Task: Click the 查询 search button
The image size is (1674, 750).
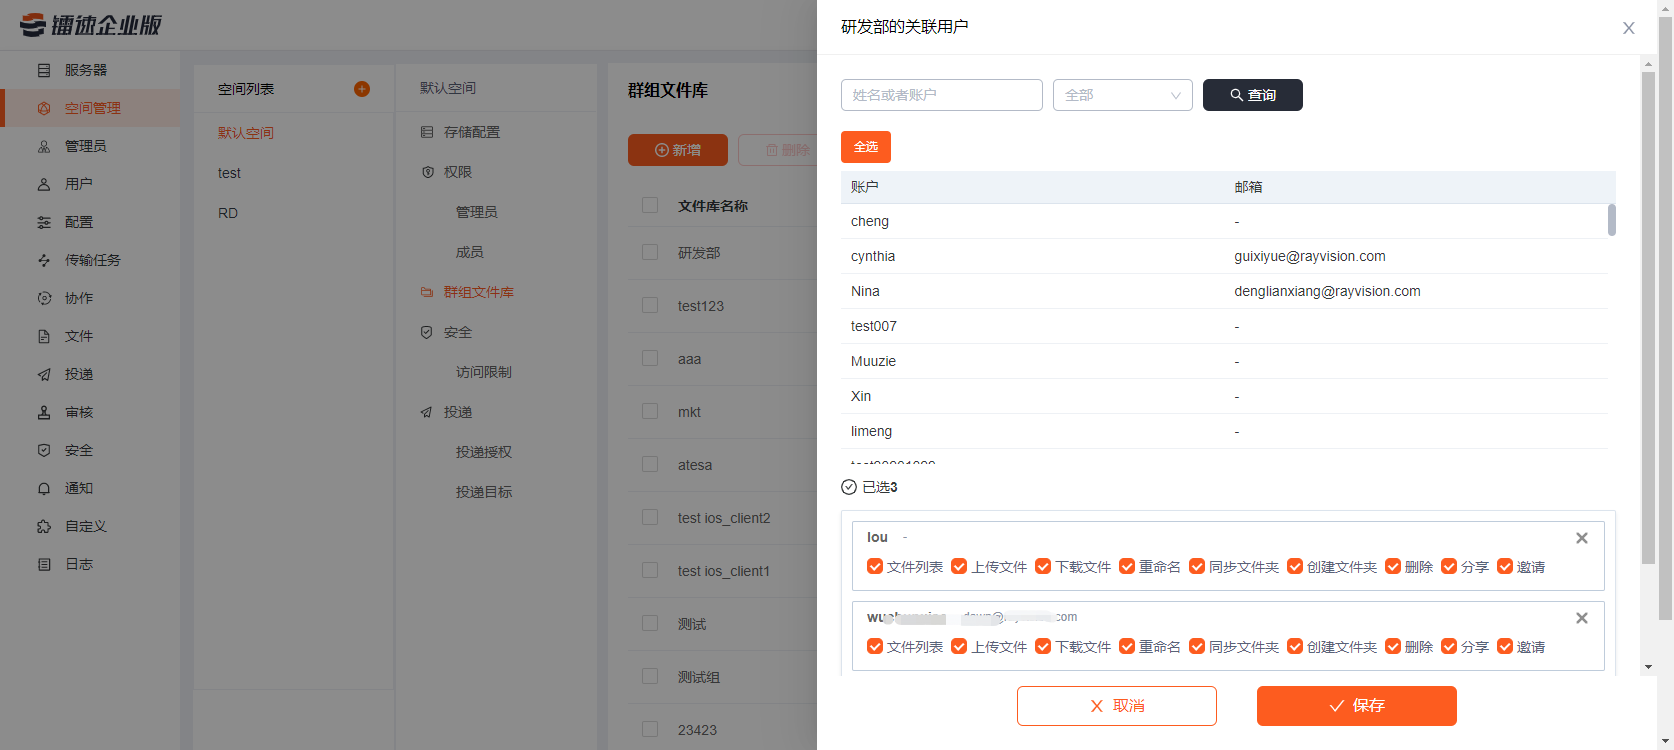Action: point(1253,95)
